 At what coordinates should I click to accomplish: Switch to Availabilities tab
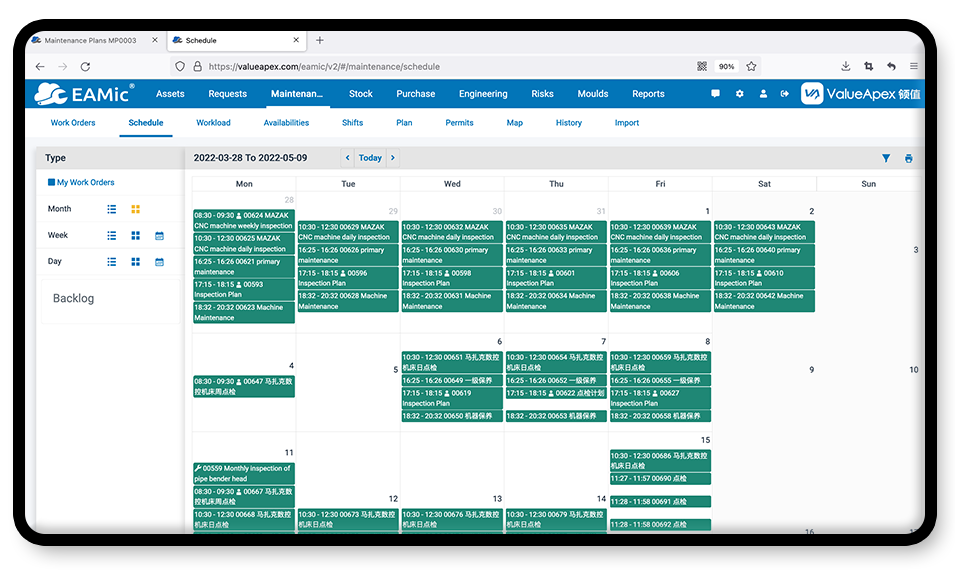point(286,122)
